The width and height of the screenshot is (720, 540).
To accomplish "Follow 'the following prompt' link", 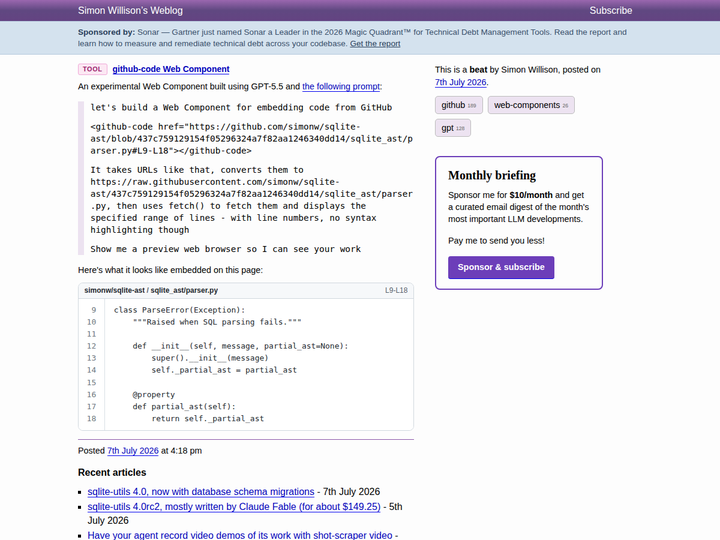I will [x=341, y=86].
